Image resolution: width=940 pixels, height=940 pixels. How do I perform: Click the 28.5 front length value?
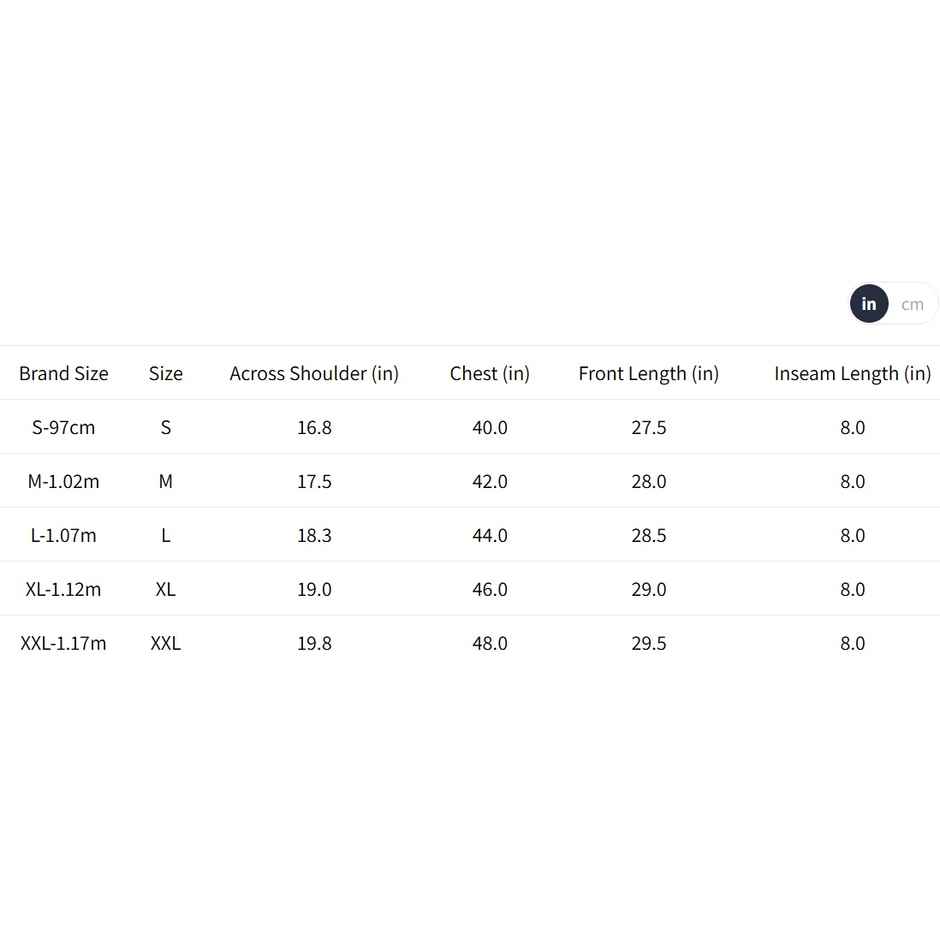coord(649,536)
